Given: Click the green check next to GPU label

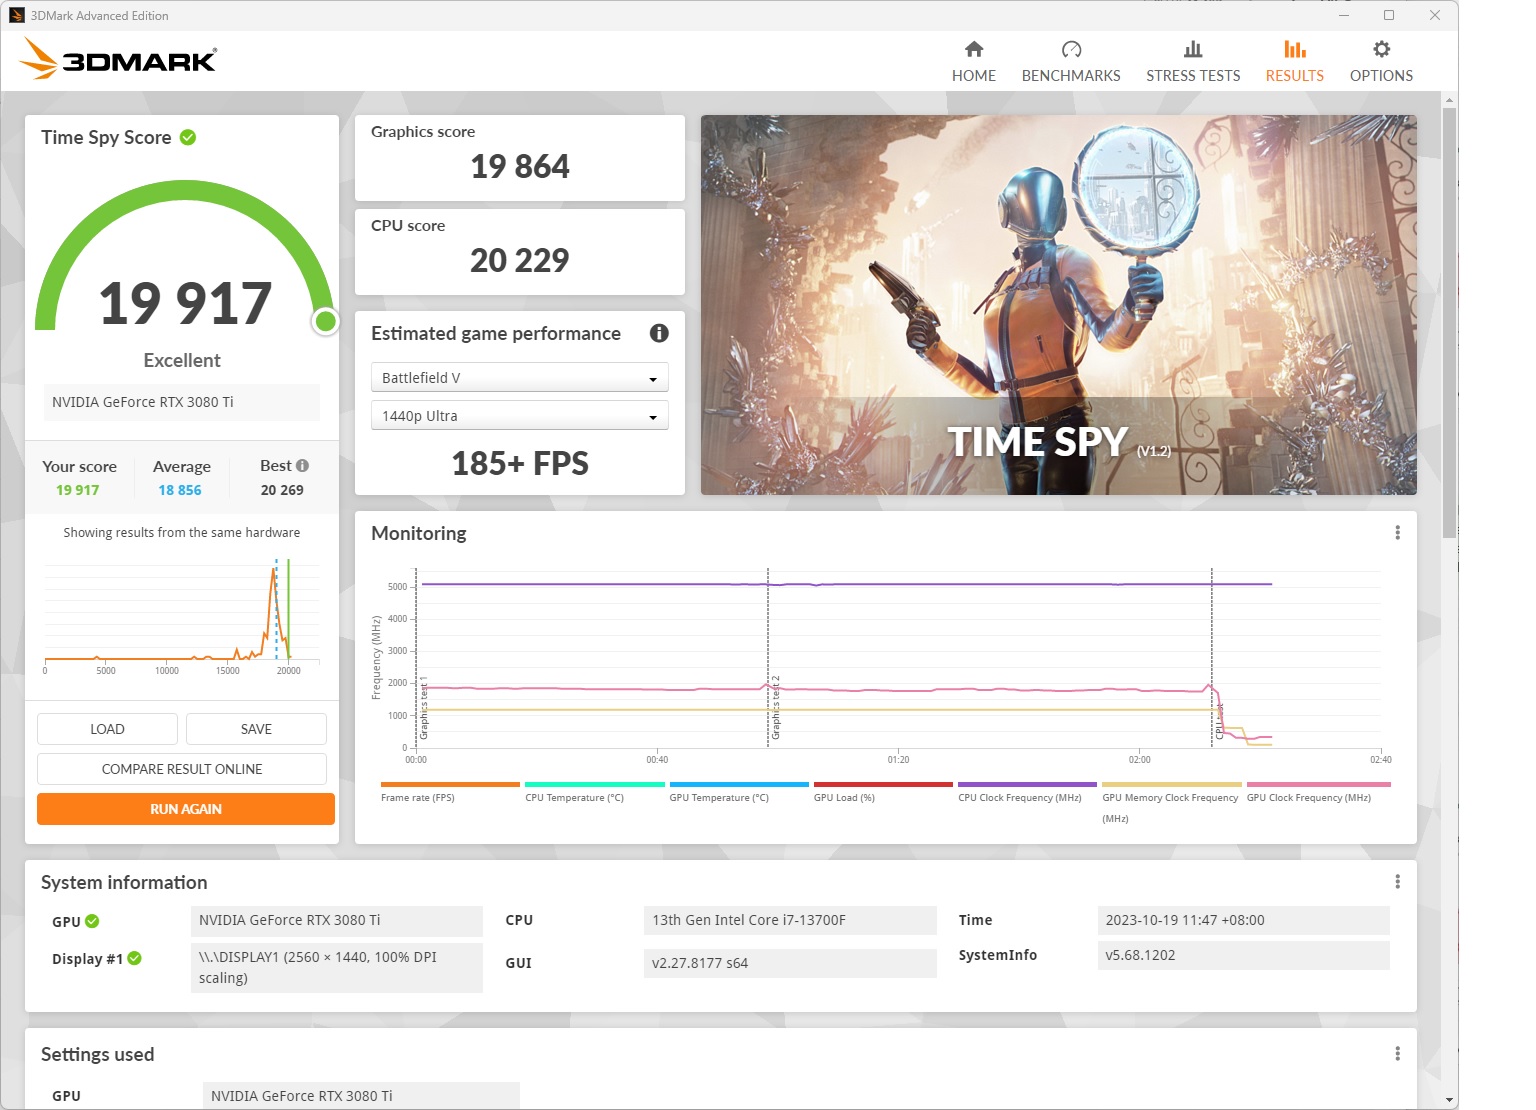Looking at the screenshot, I should [x=92, y=921].
